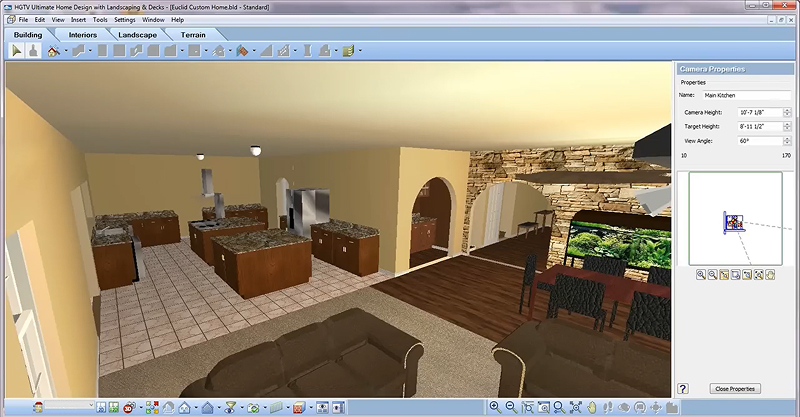Open the Help menu

pos(178,20)
